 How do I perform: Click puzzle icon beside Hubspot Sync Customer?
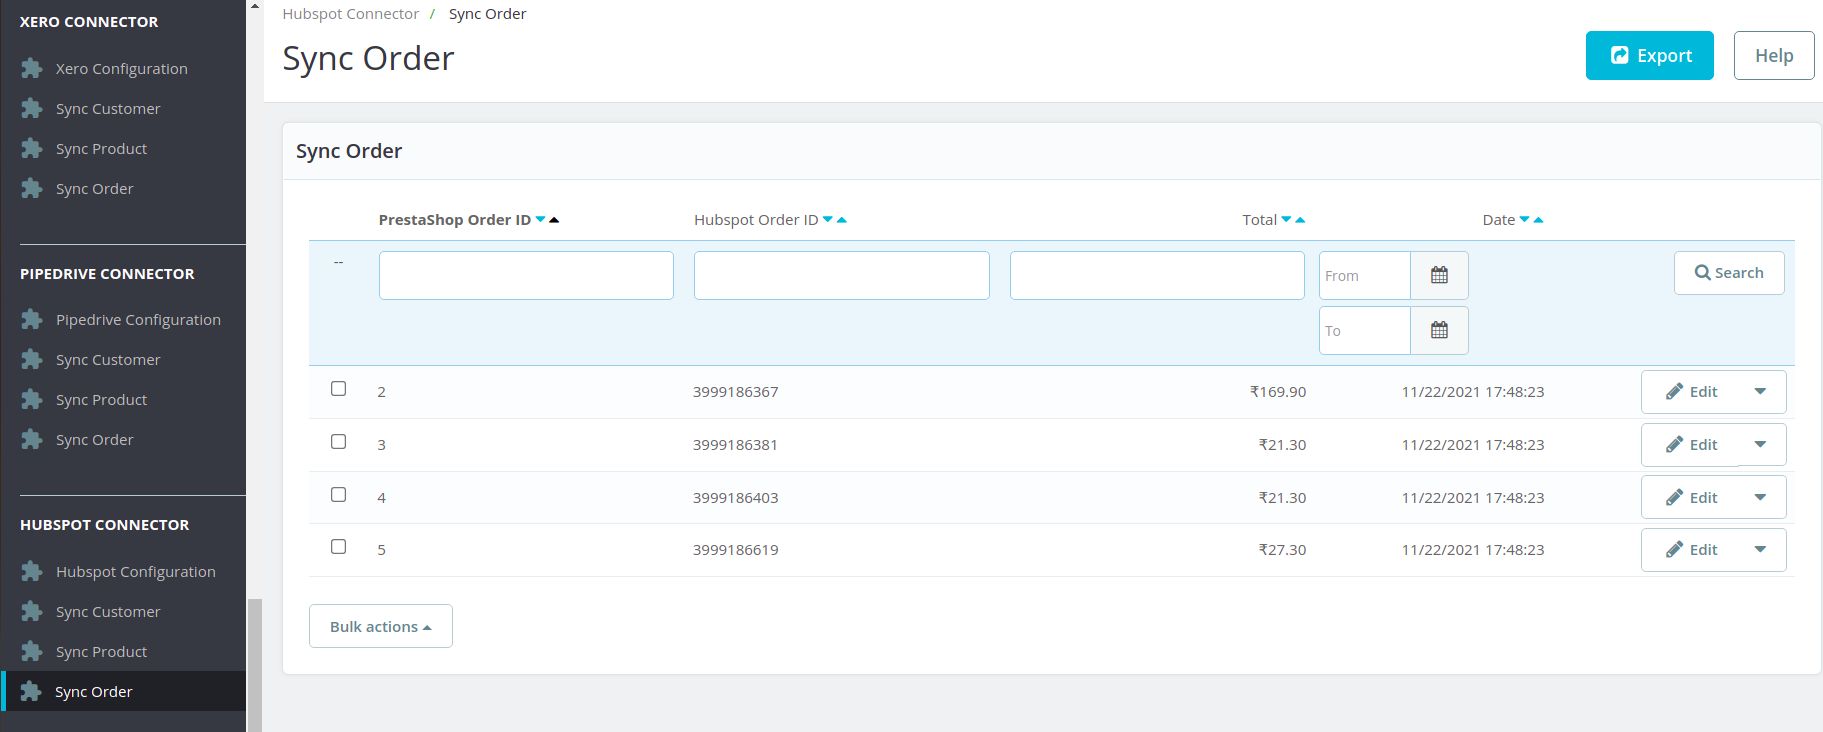pyautogui.click(x=32, y=611)
